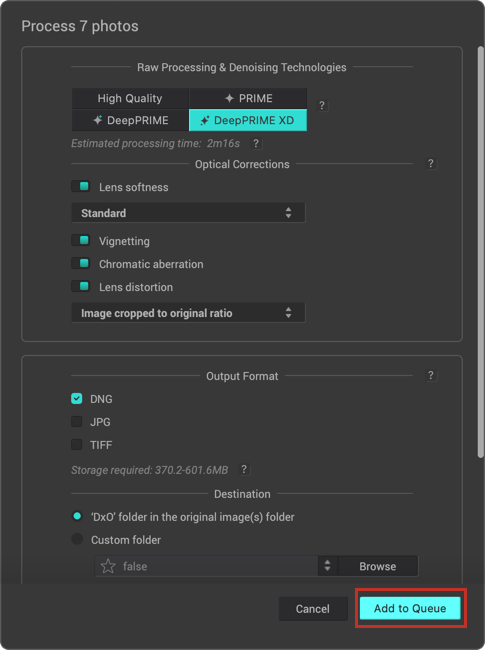485x650 pixels.
Task: Select 'DxO' folder in original image folder
Action: (77, 517)
